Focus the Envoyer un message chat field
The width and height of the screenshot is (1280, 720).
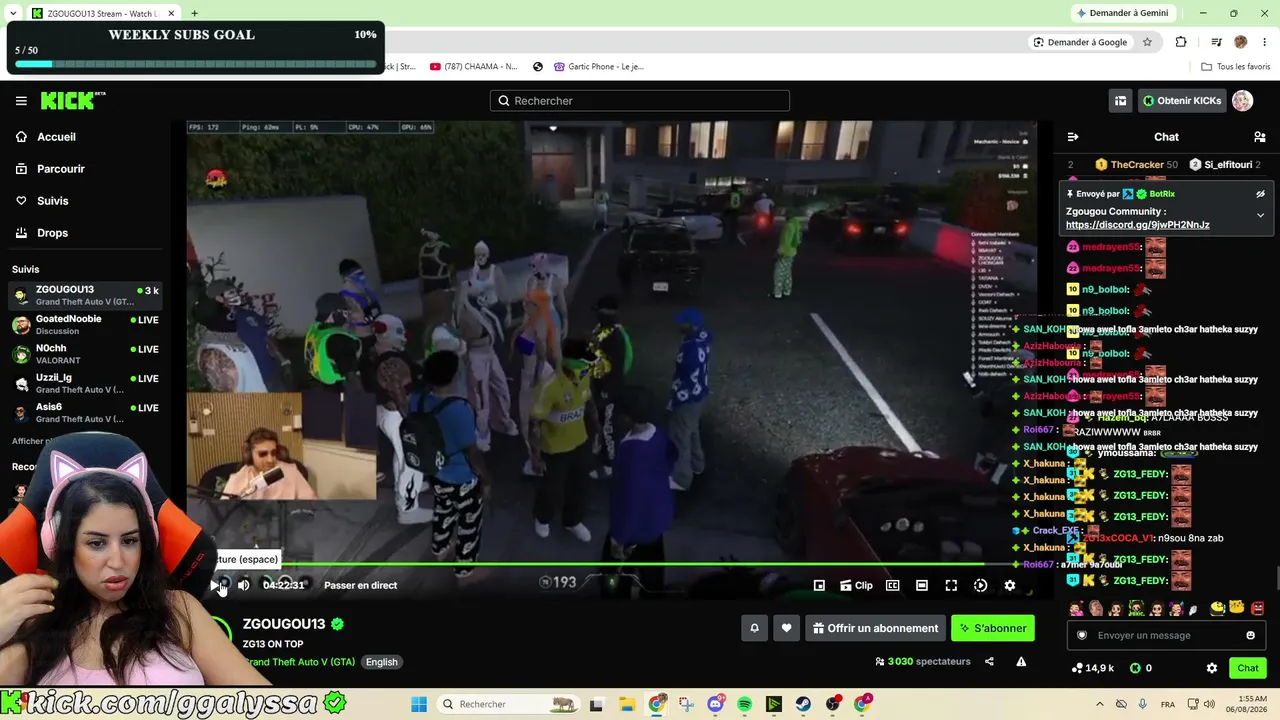[x=1166, y=635]
